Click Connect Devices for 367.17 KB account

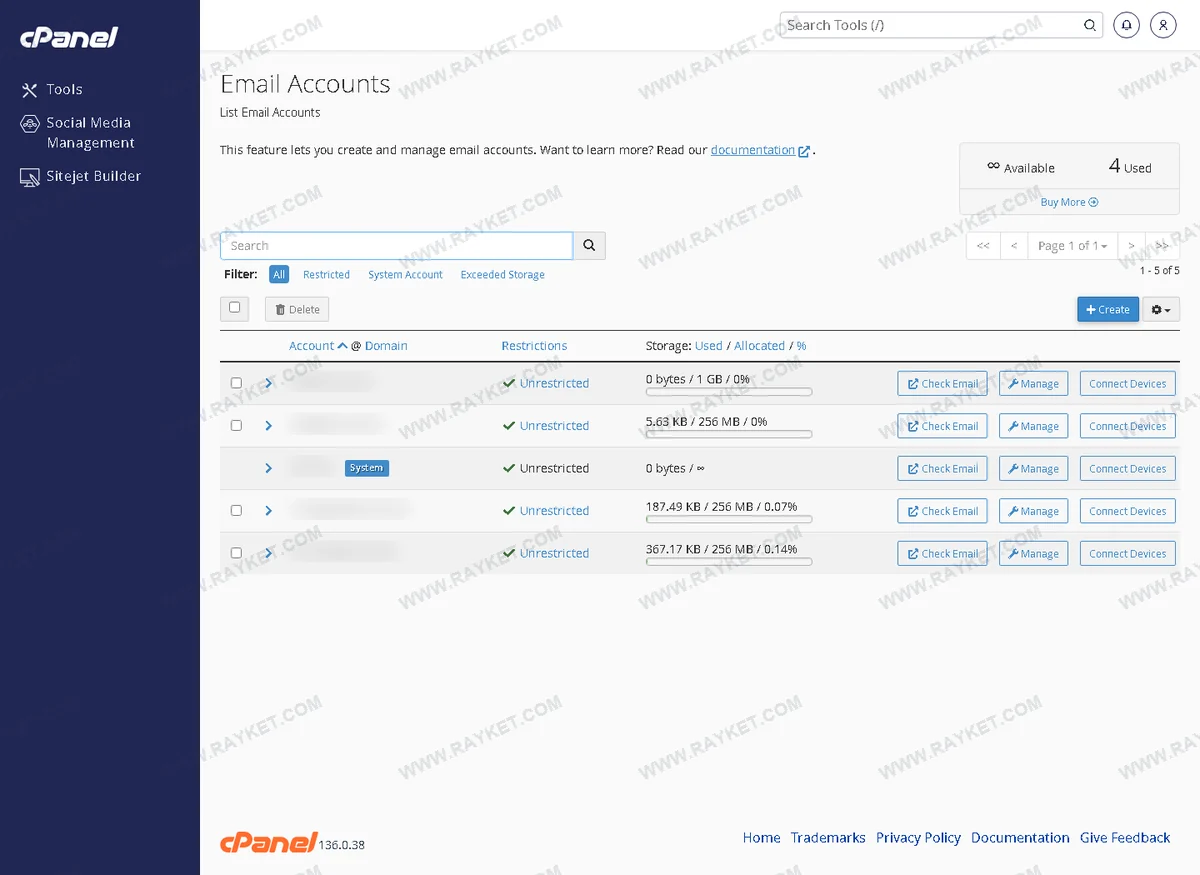point(1128,553)
